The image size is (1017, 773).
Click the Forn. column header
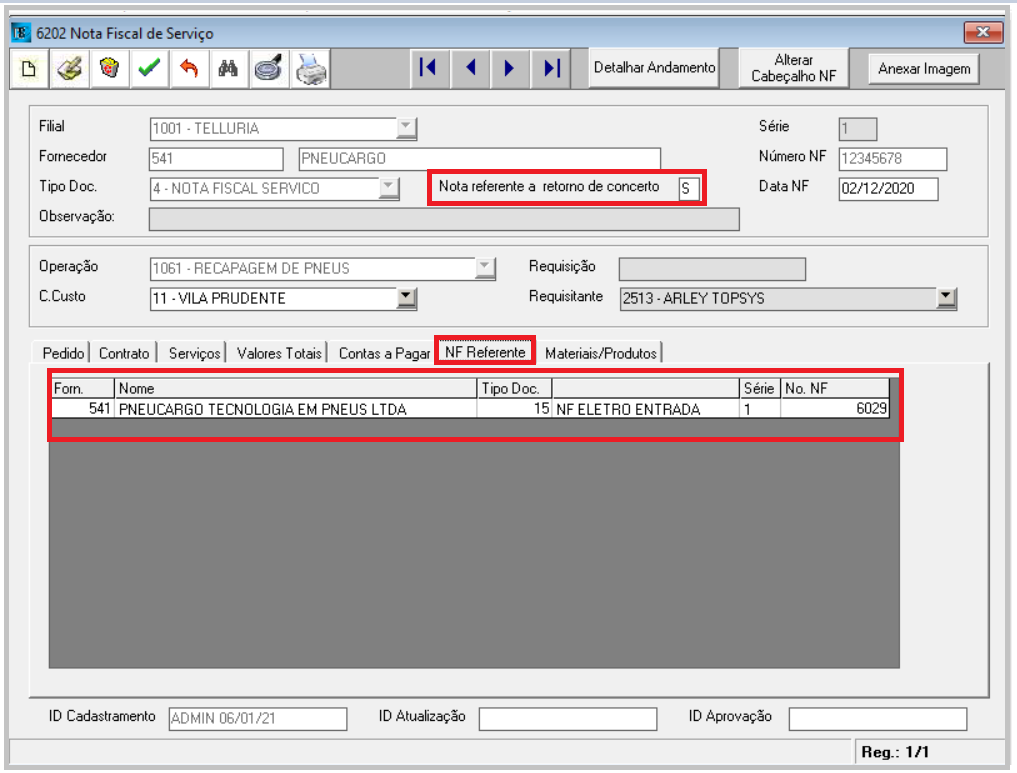82,388
